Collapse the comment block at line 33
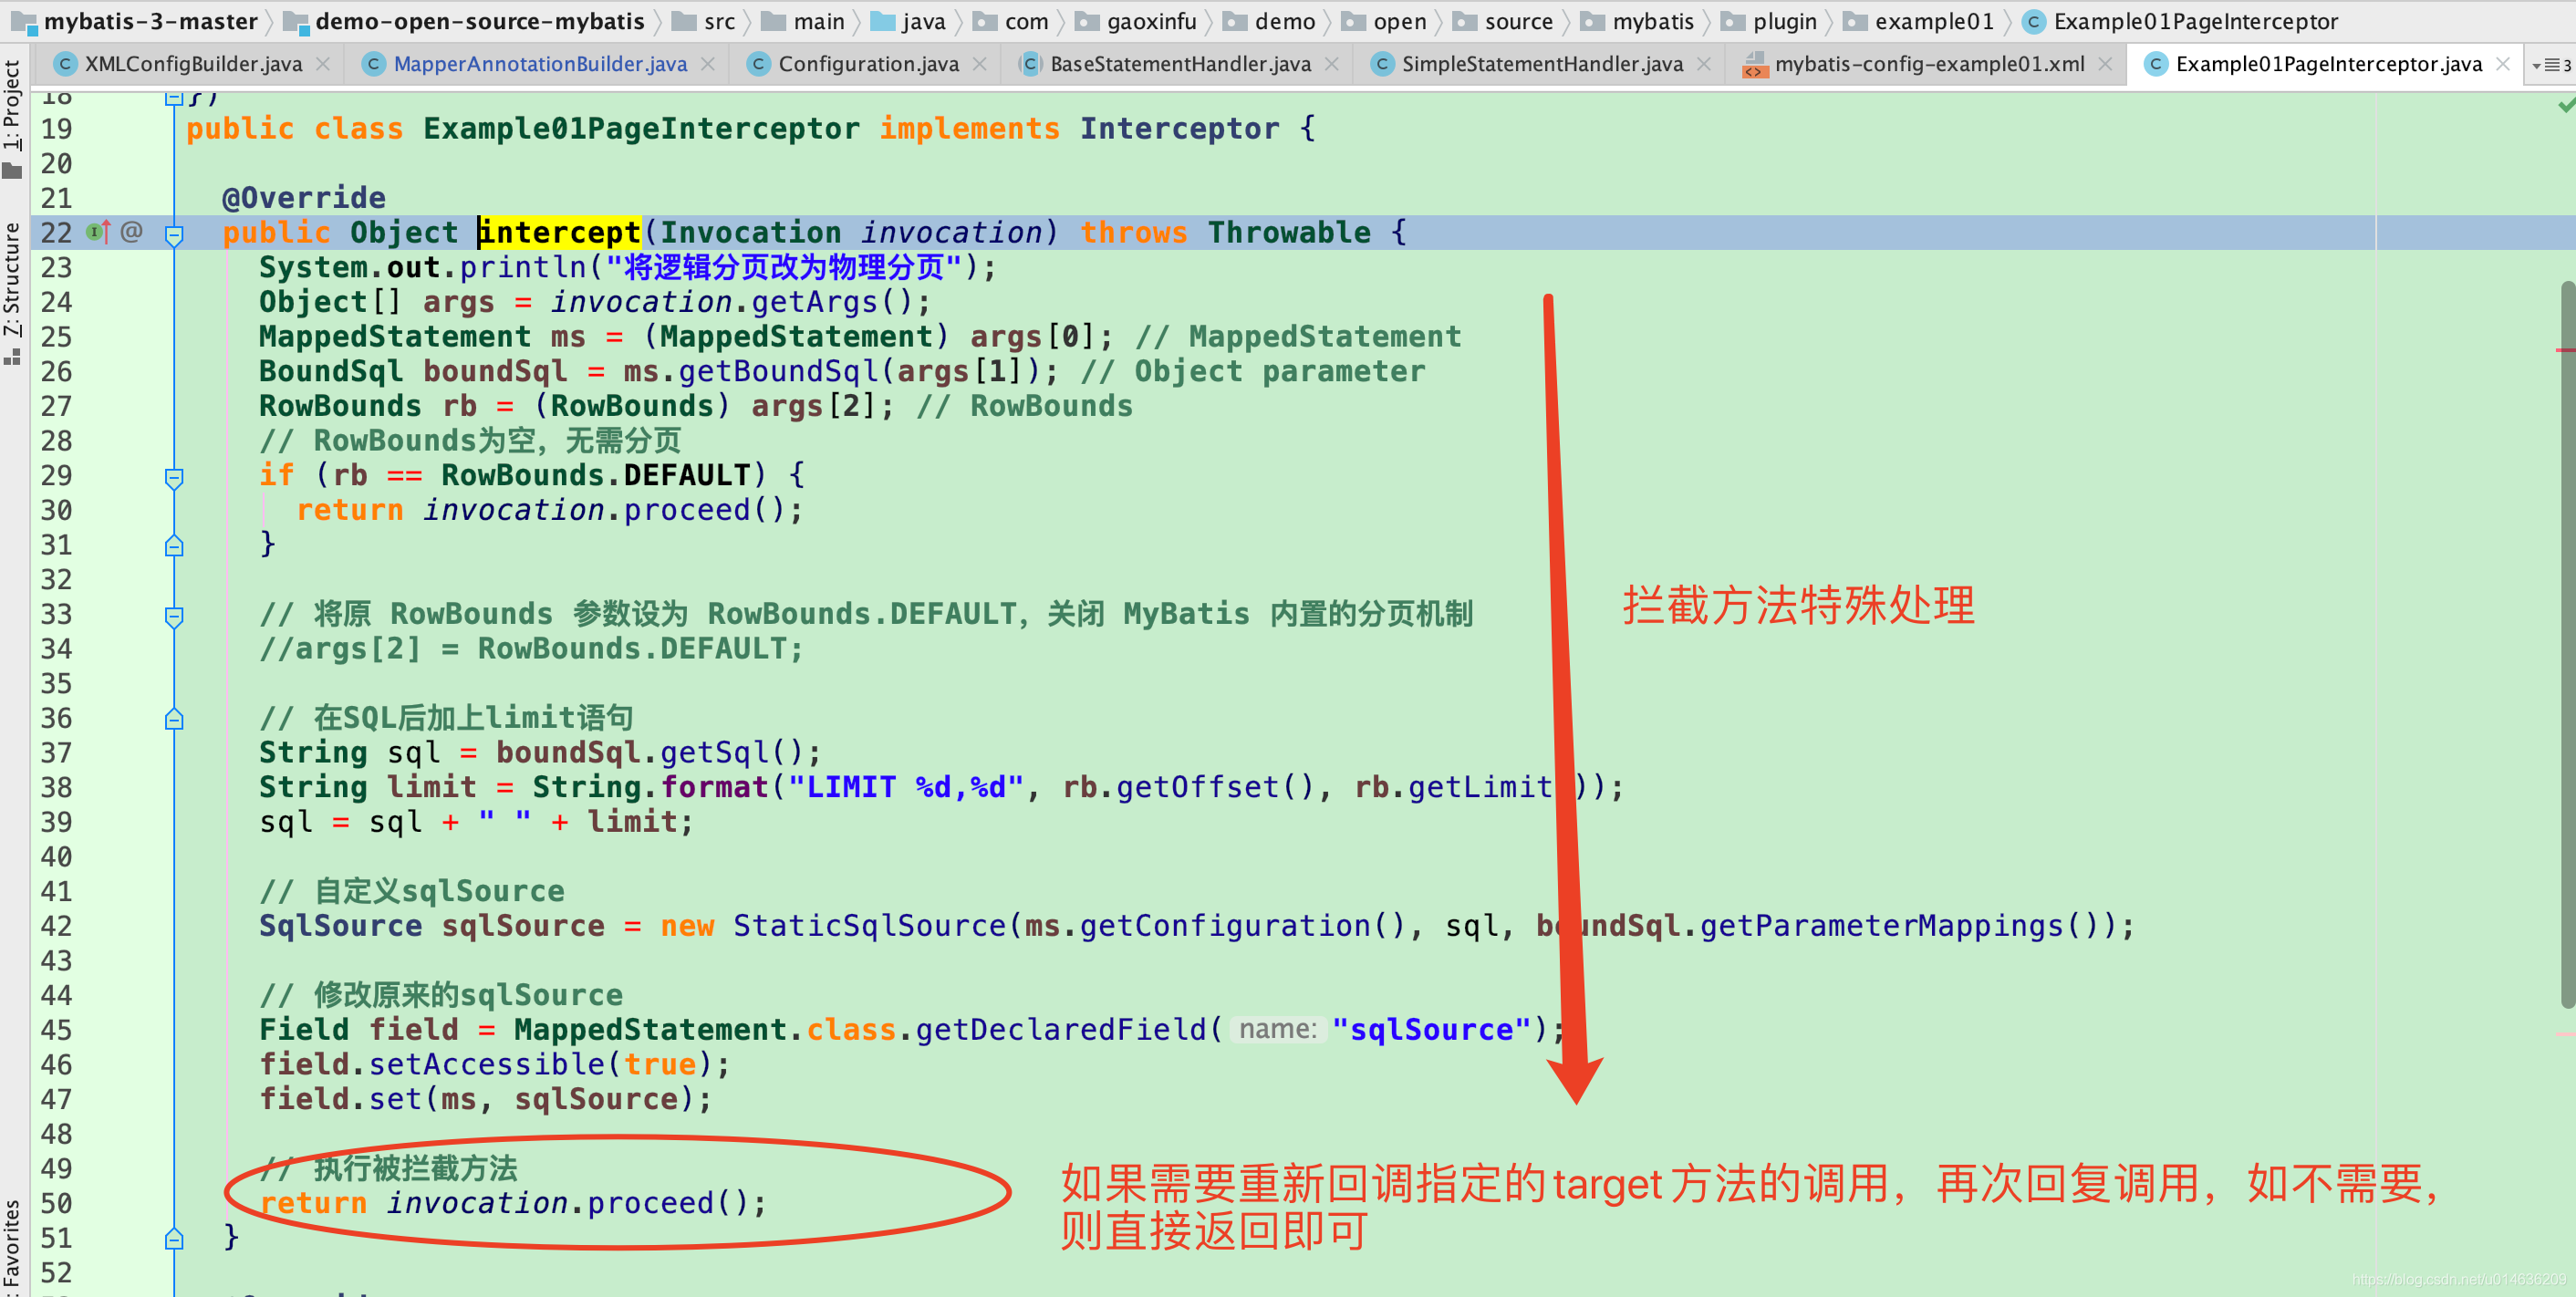The image size is (2576, 1297). (x=174, y=617)
